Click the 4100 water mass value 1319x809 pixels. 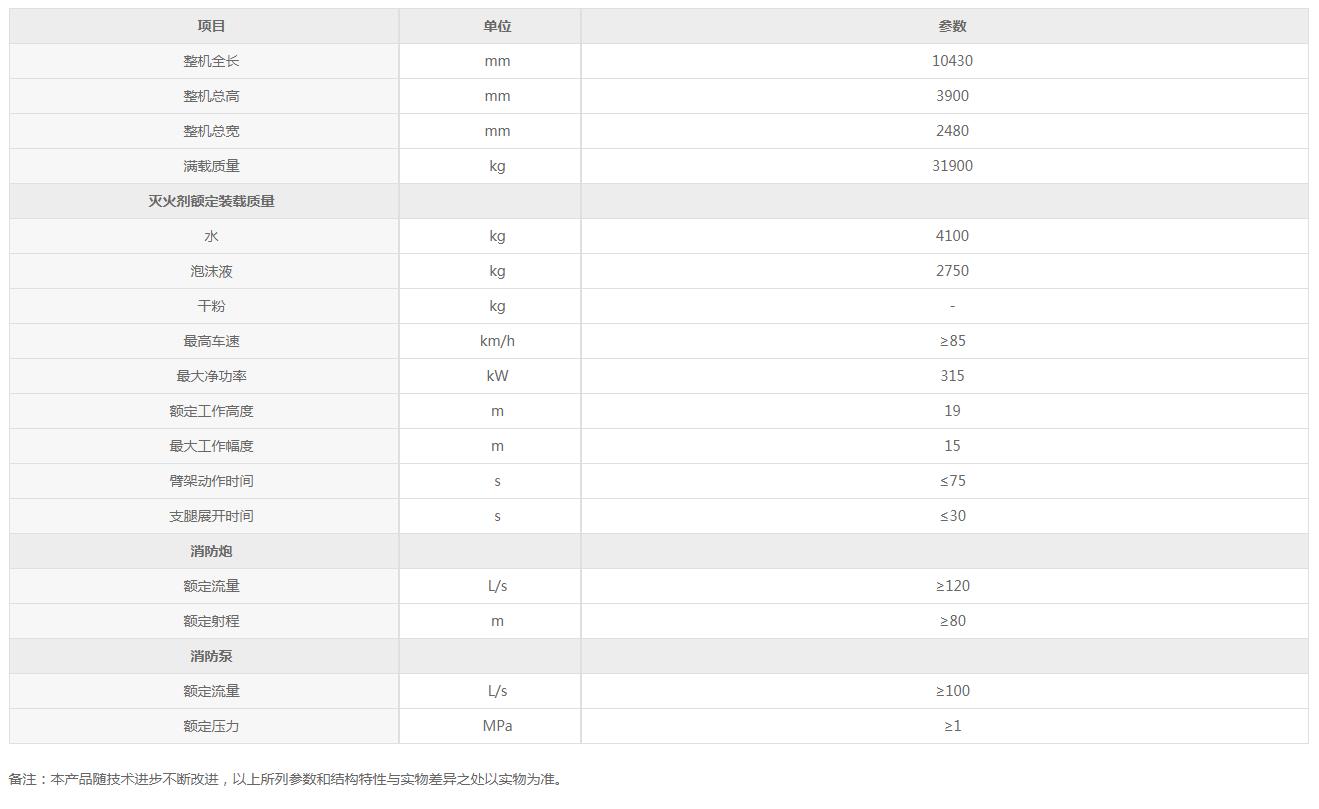952,236
